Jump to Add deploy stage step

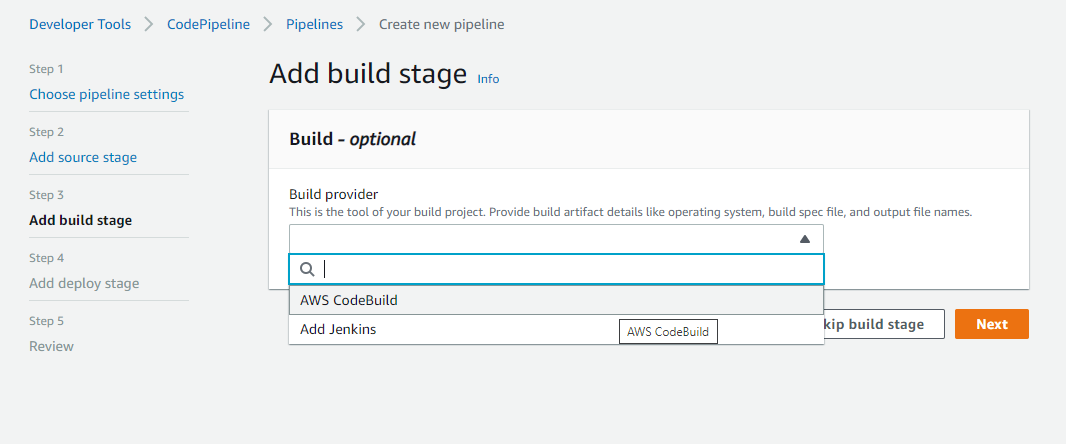coord(84,283)
